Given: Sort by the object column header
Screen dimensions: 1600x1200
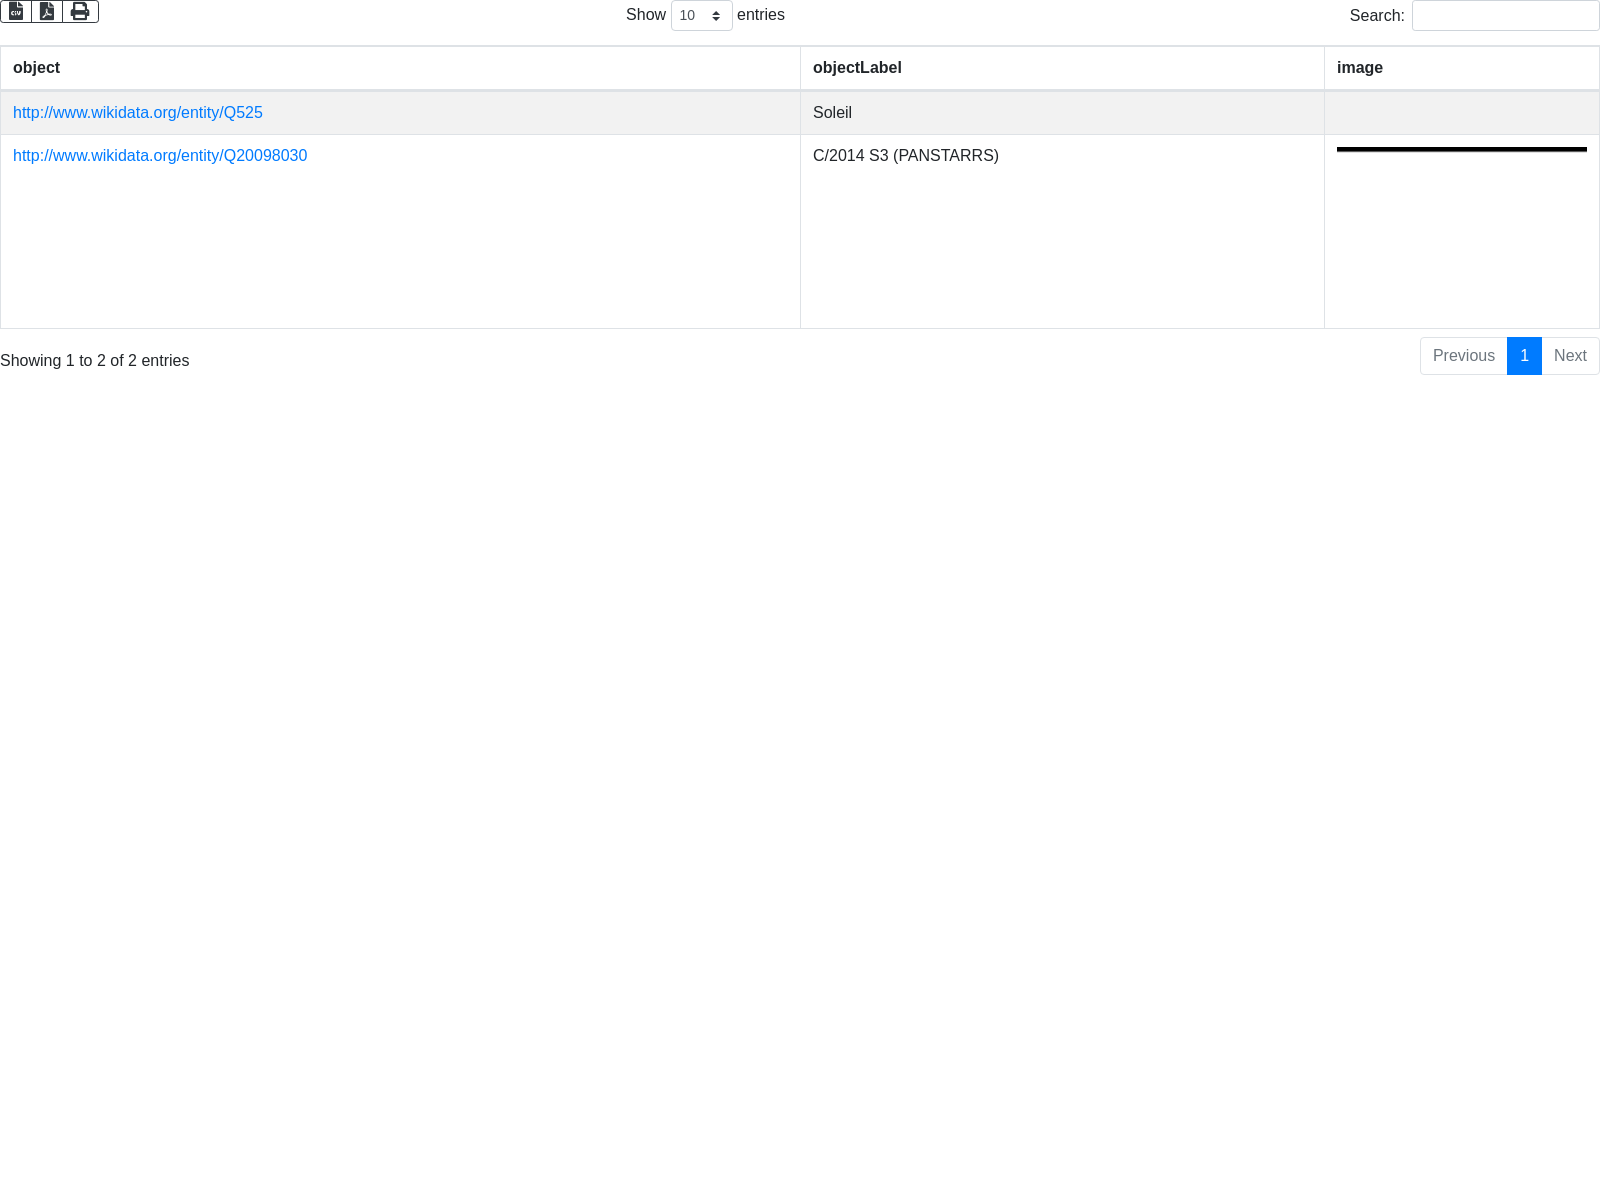Looking at the screenshot, I should coord(37,68).
